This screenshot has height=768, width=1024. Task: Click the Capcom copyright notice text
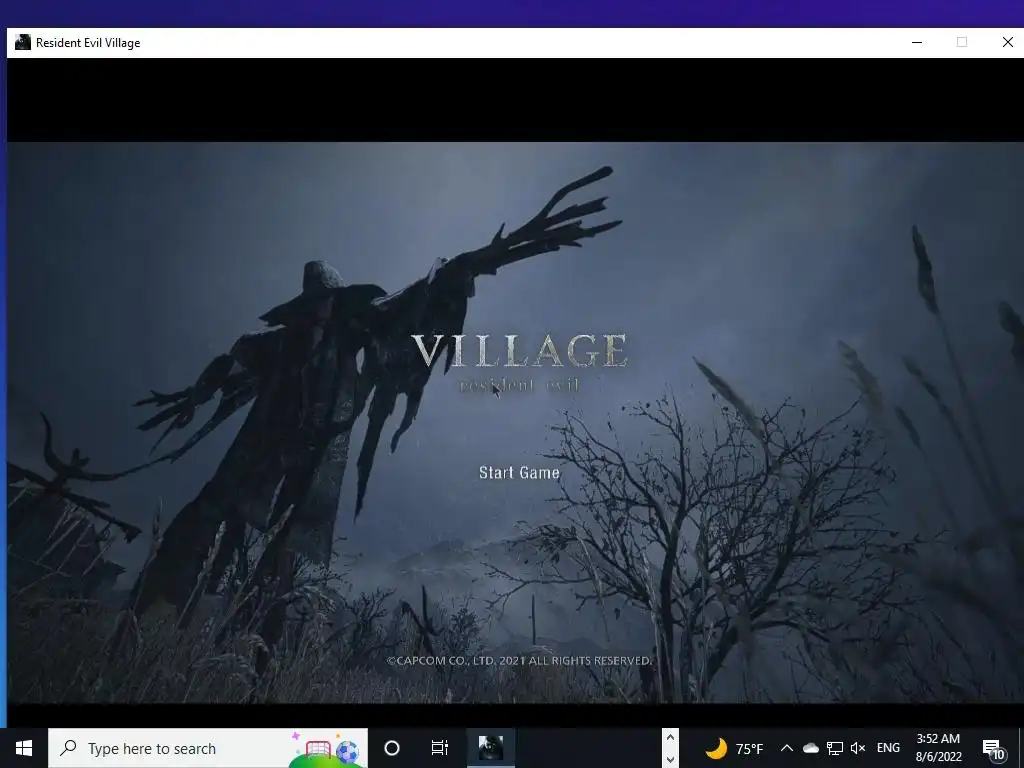pyautogui.click(x=519, y=661)
